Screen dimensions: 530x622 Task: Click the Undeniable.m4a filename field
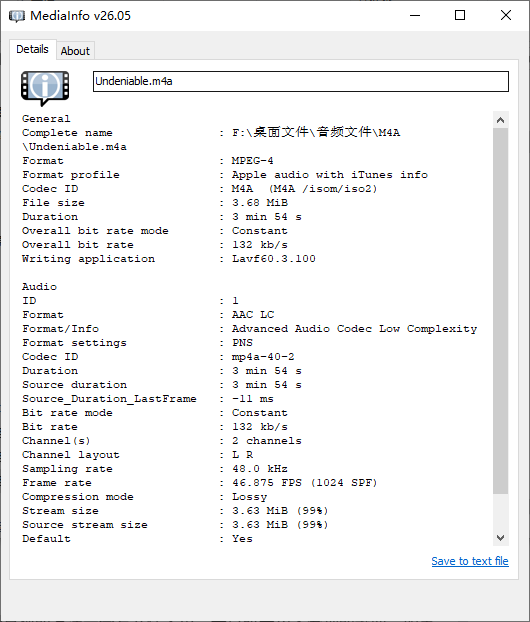301,81
